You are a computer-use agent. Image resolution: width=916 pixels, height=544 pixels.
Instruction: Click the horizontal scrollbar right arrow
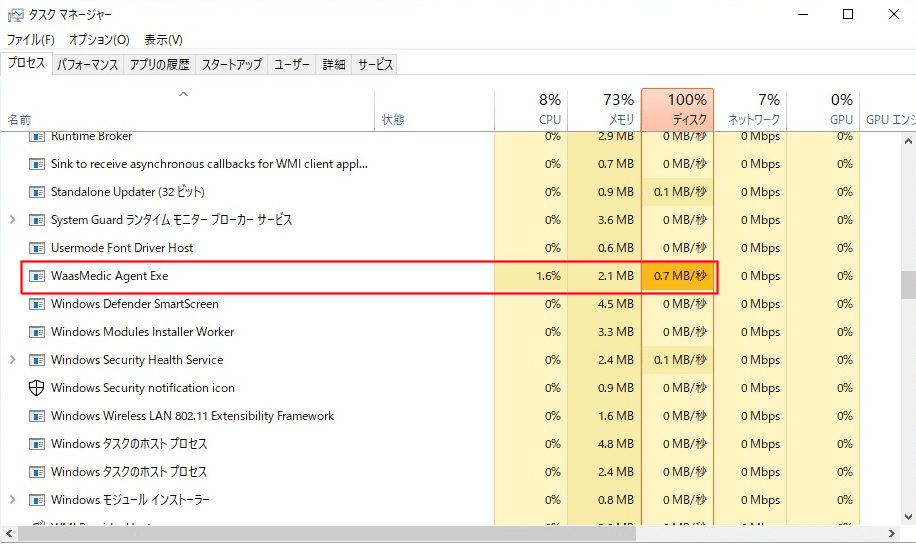point(891,533)
